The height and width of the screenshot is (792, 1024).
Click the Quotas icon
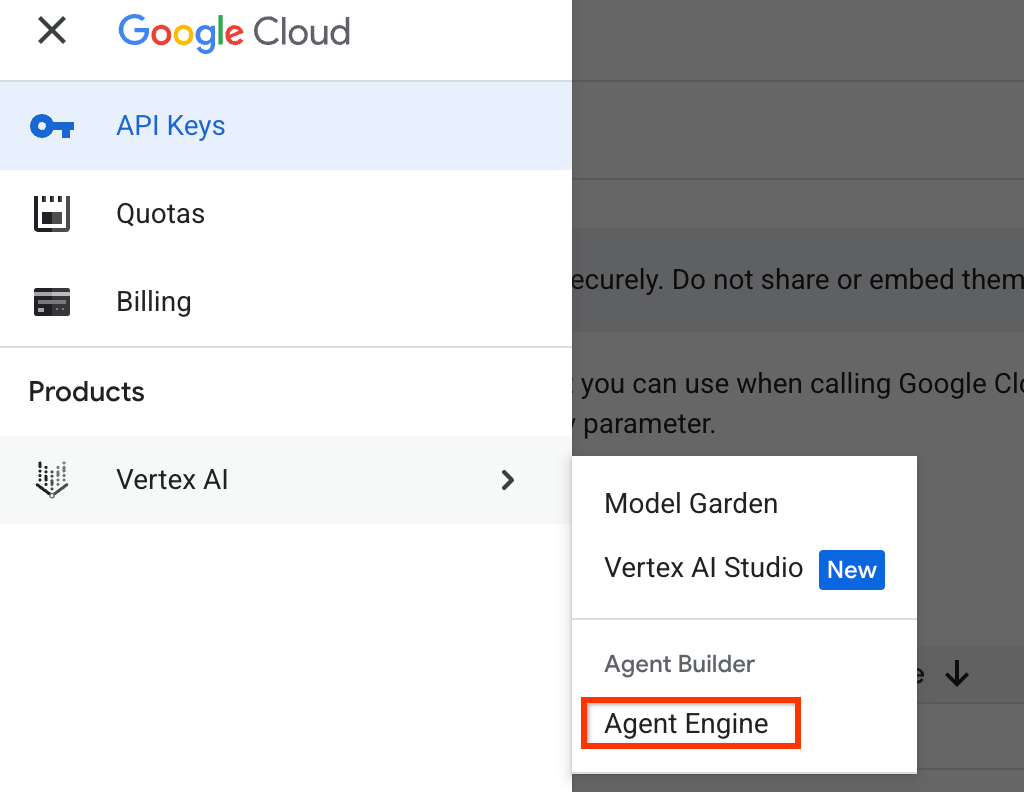click(52, 214)
